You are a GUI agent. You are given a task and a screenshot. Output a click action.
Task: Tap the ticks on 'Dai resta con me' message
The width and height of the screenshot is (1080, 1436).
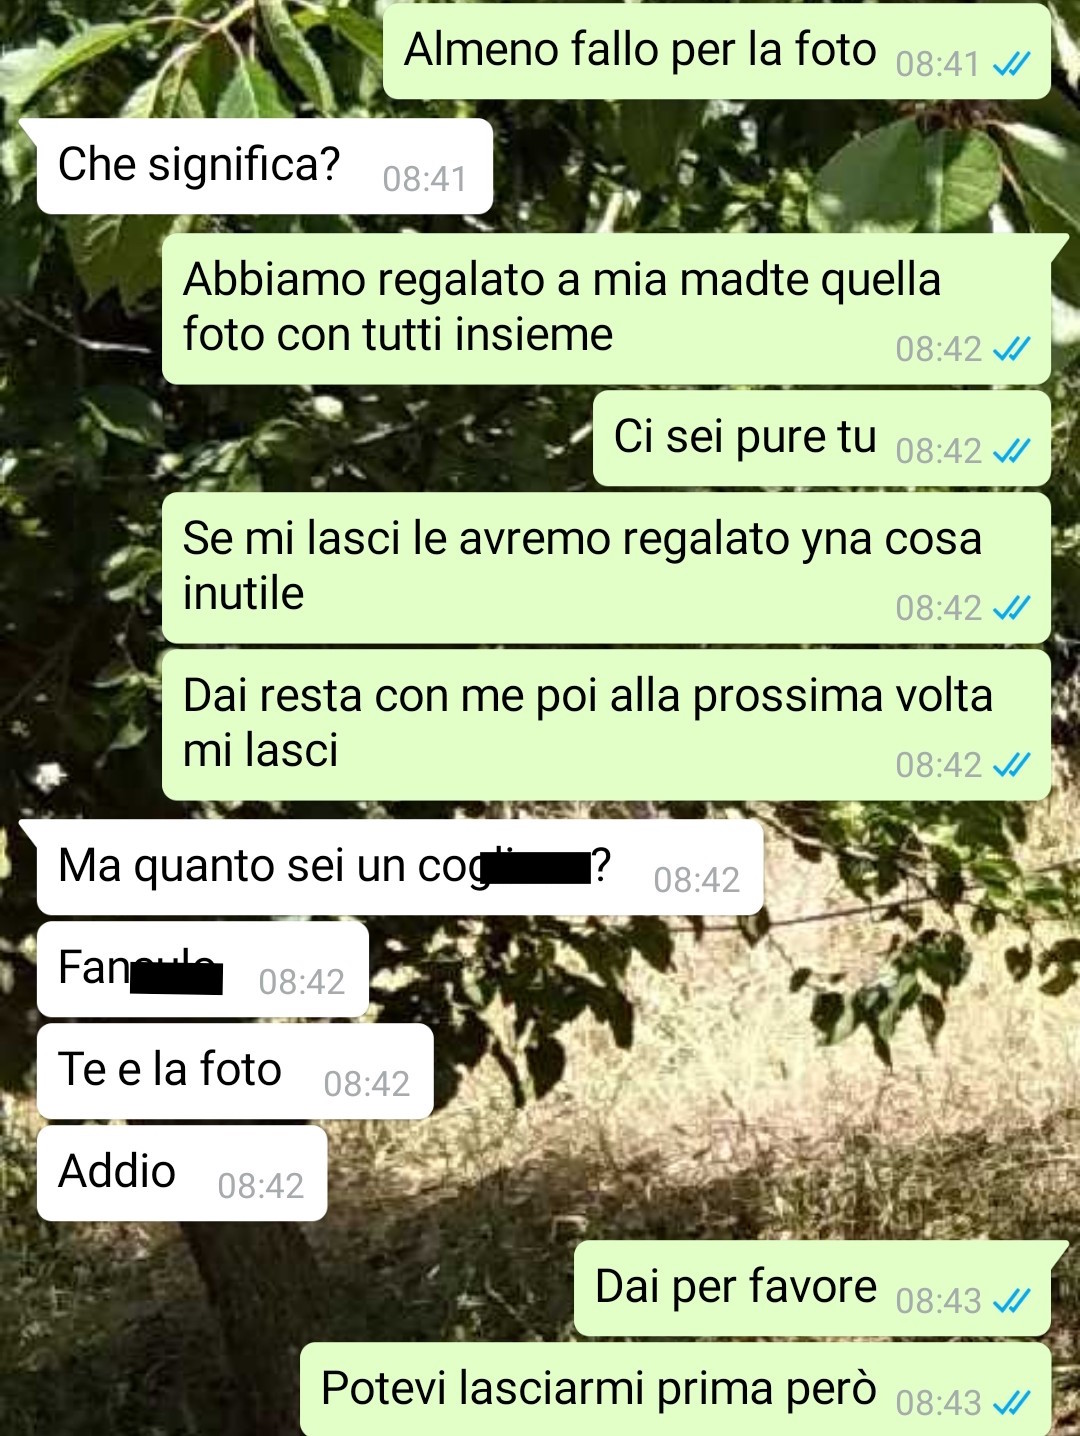[1011, 766]
